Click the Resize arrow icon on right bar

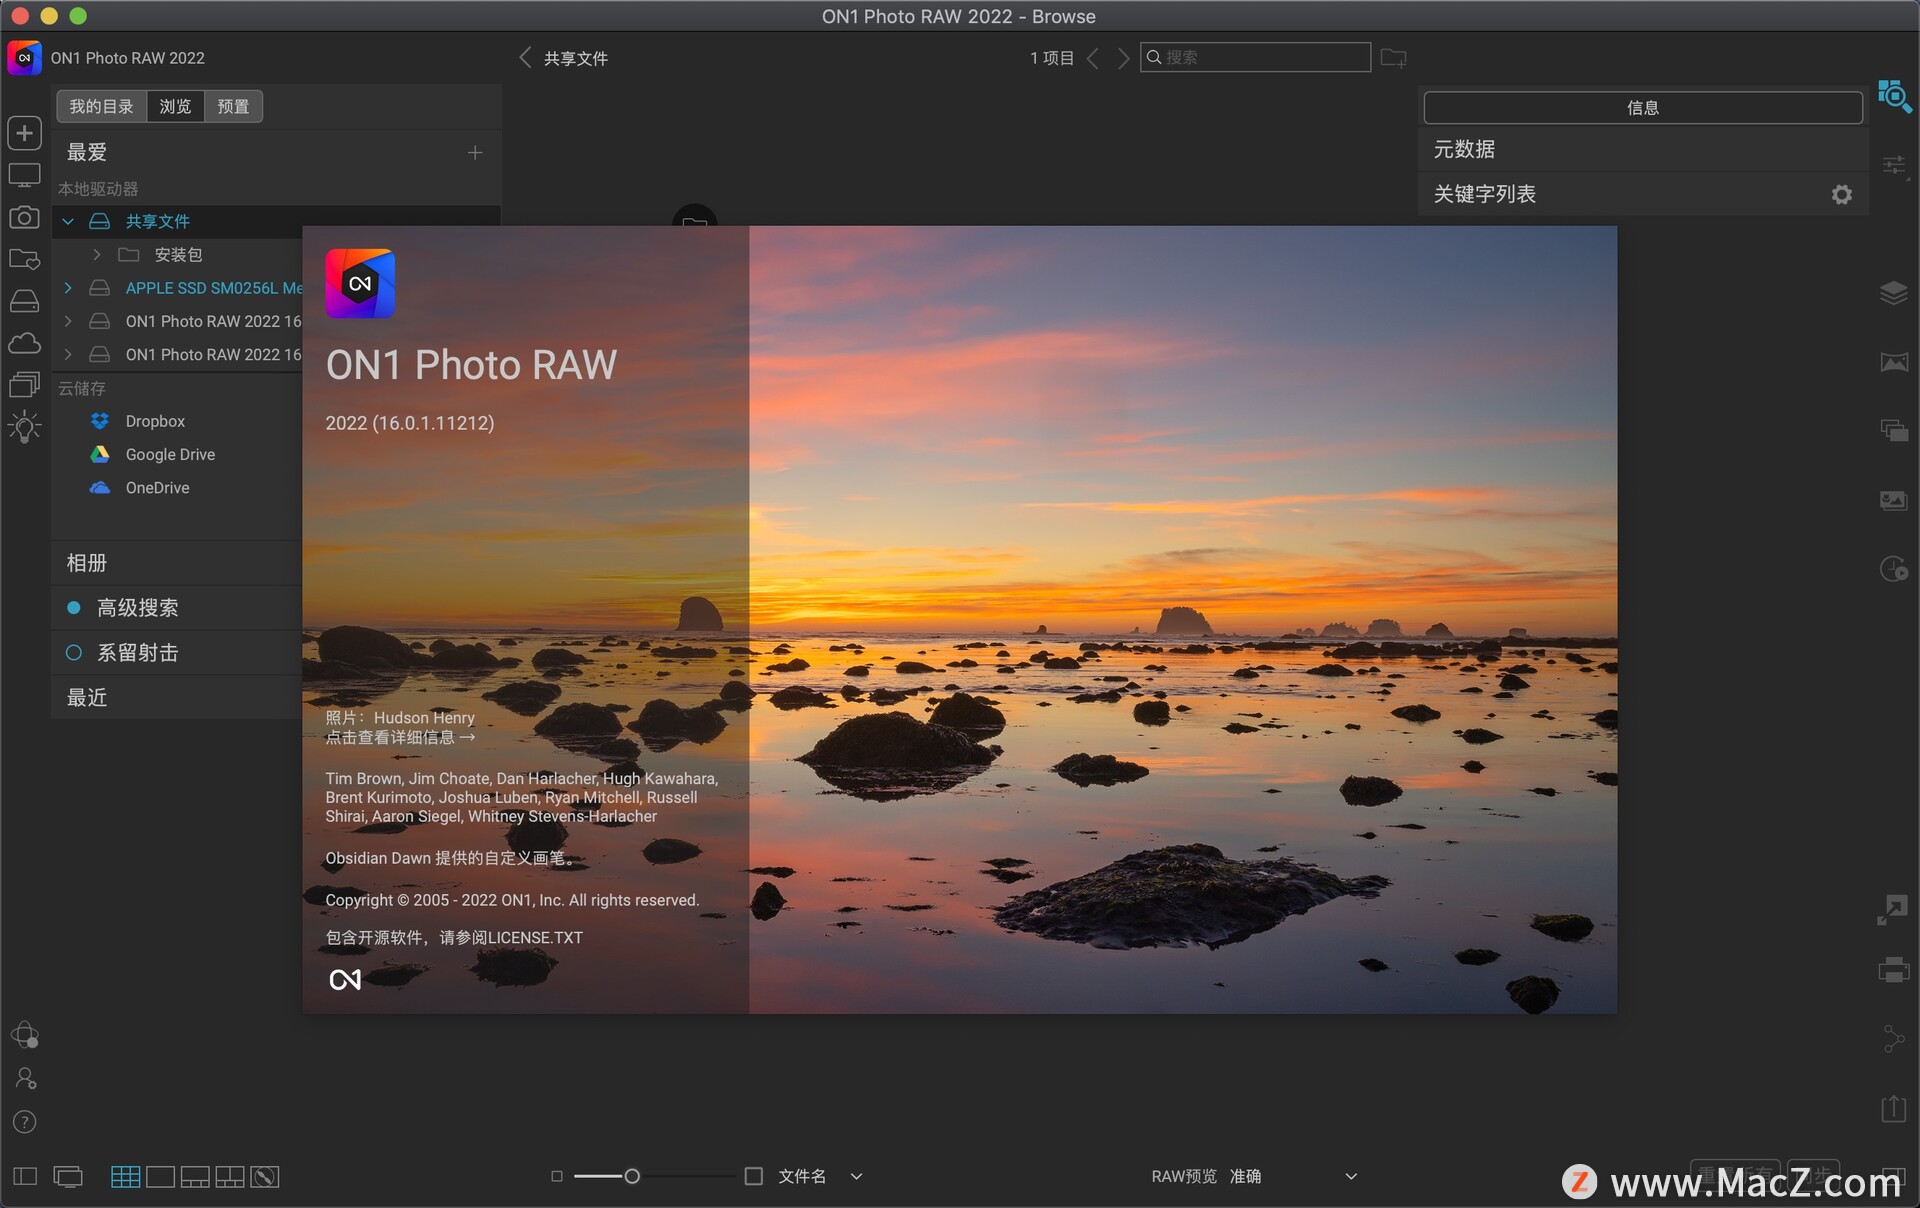[1892, 909]
